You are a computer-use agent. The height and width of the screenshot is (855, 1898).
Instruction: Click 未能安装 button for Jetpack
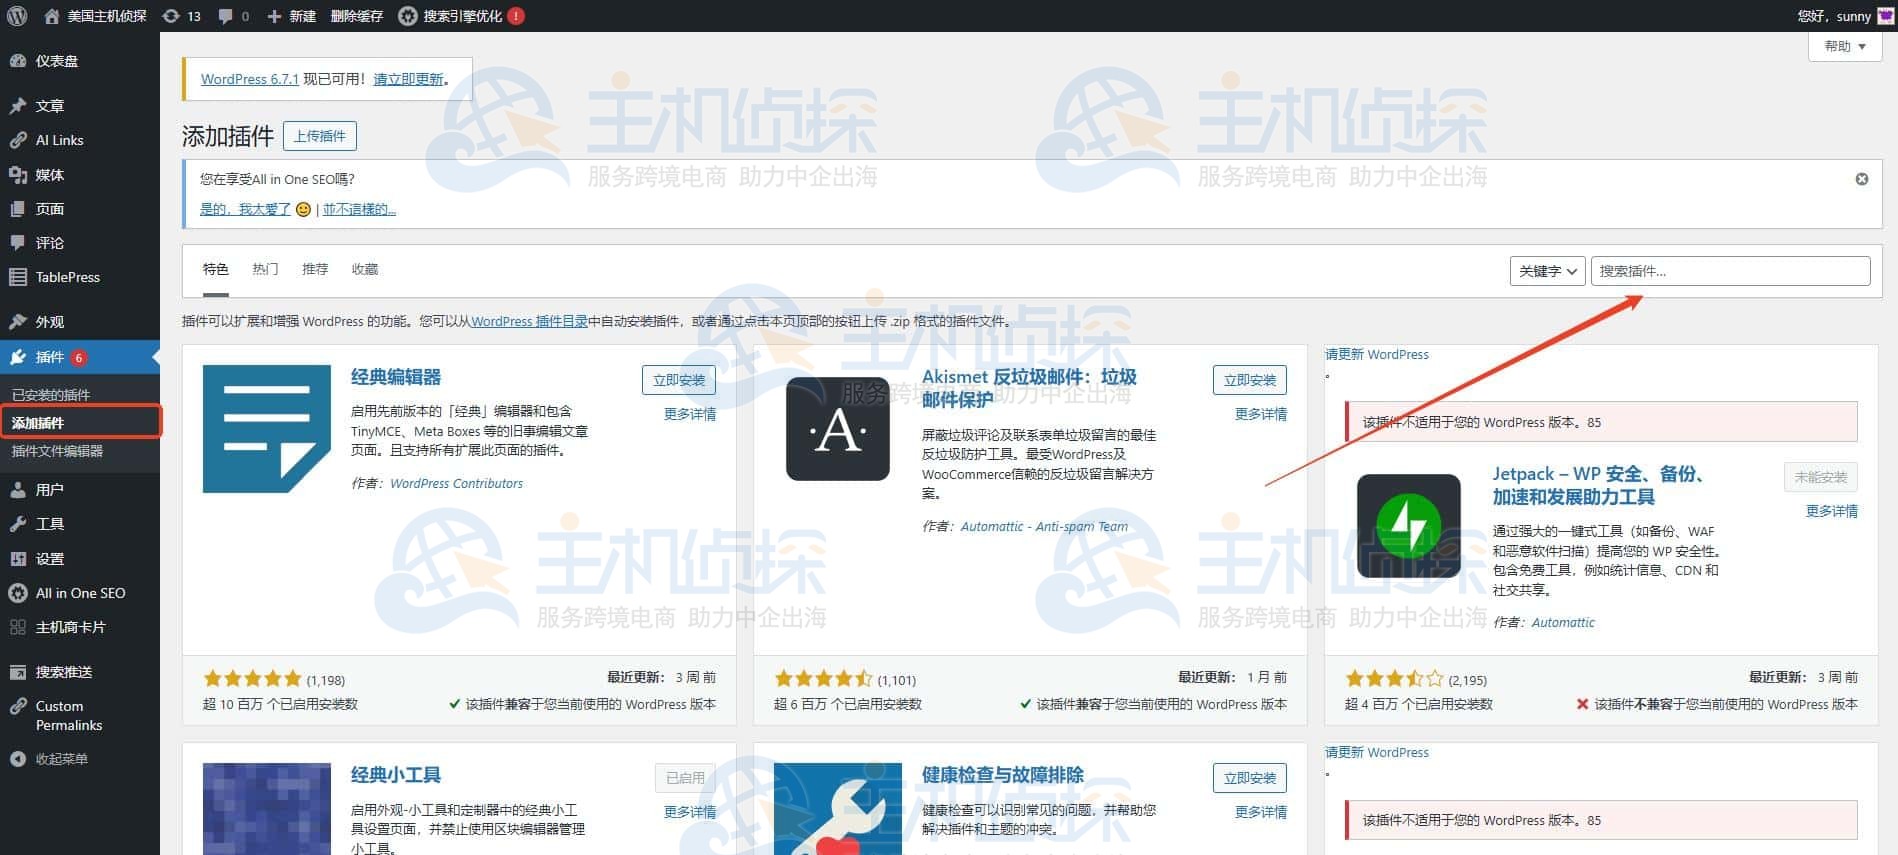pos(1821,477)
